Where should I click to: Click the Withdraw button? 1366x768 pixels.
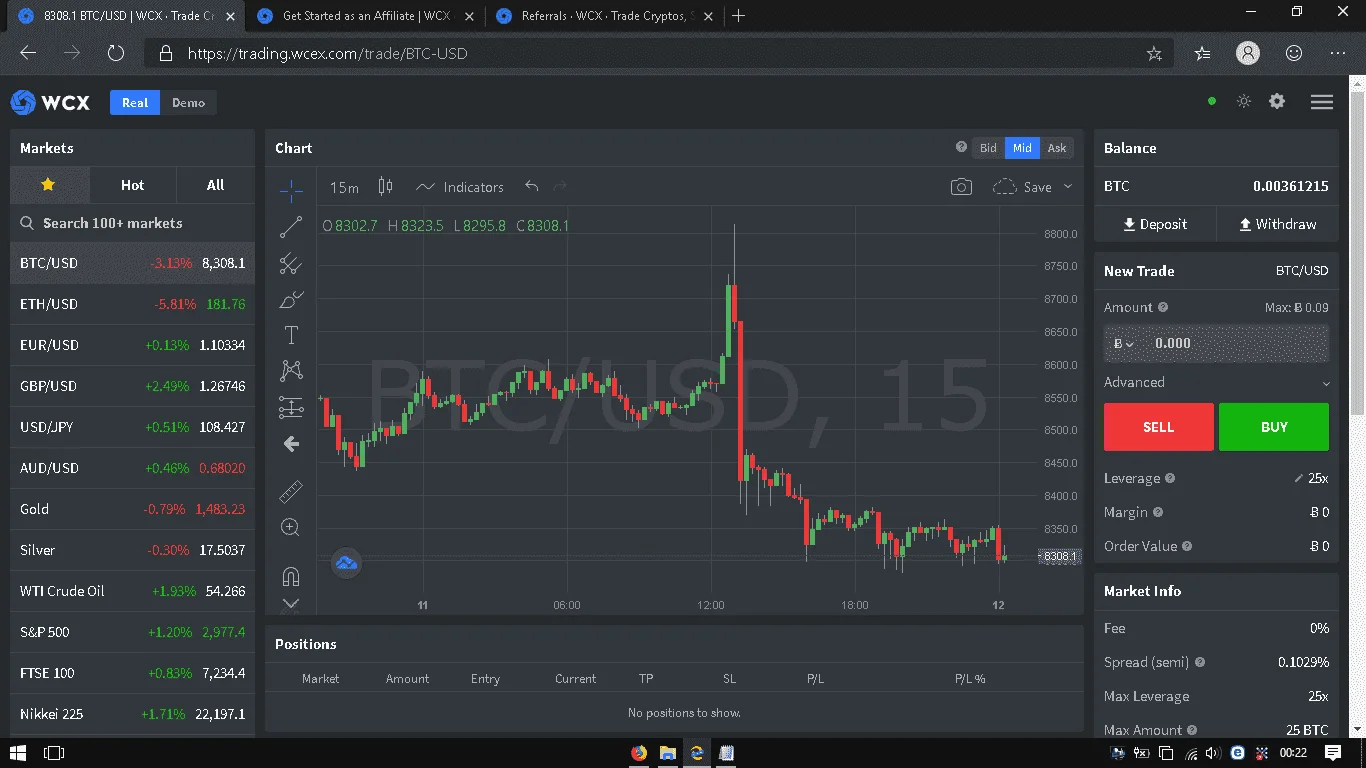click(1277, 224)
